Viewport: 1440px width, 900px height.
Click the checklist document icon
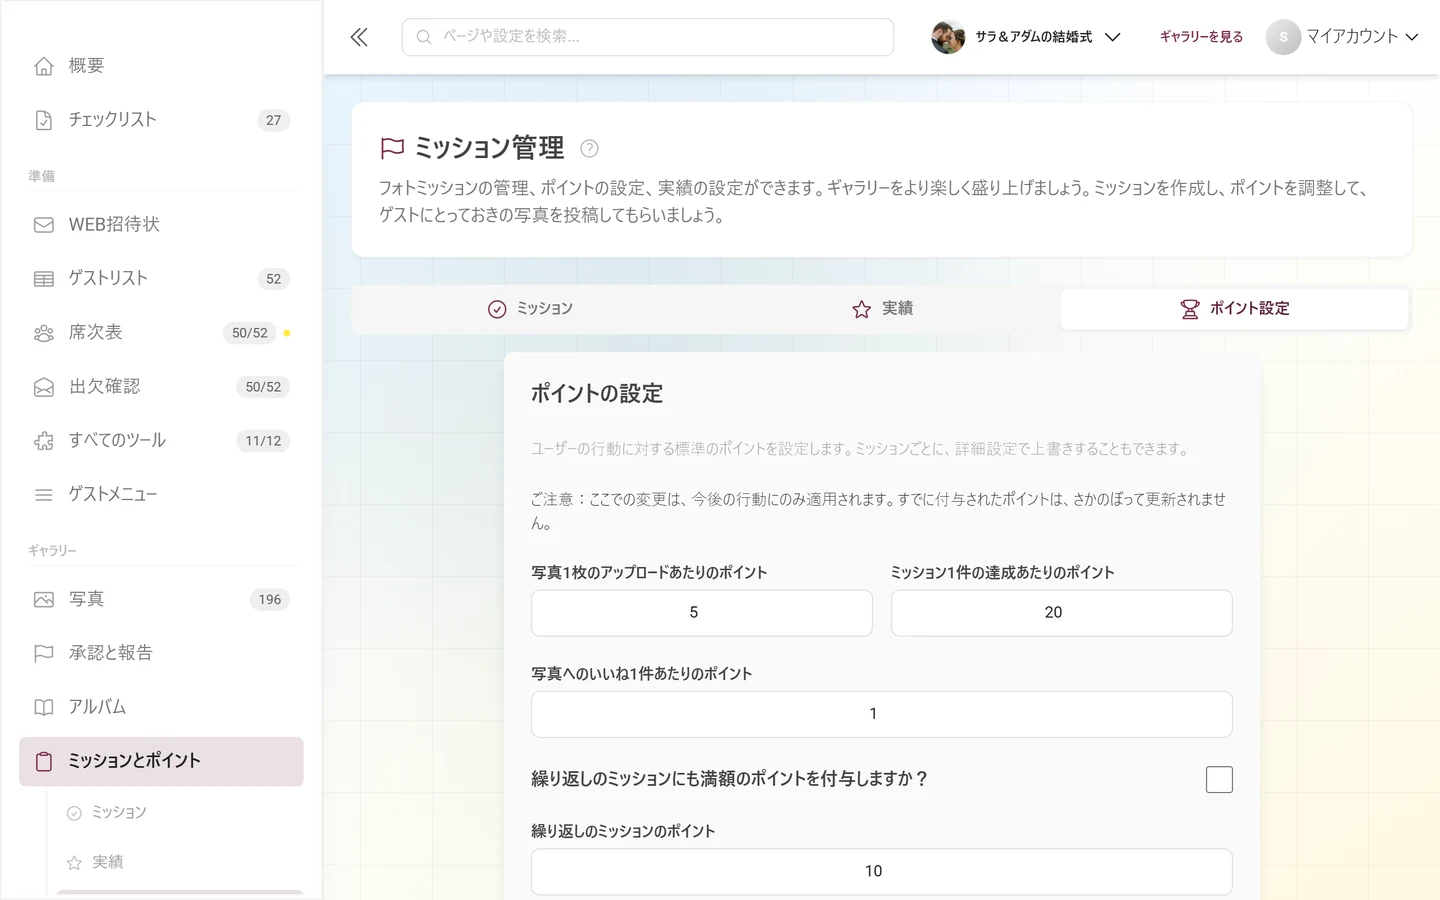[x=44, y=120]
